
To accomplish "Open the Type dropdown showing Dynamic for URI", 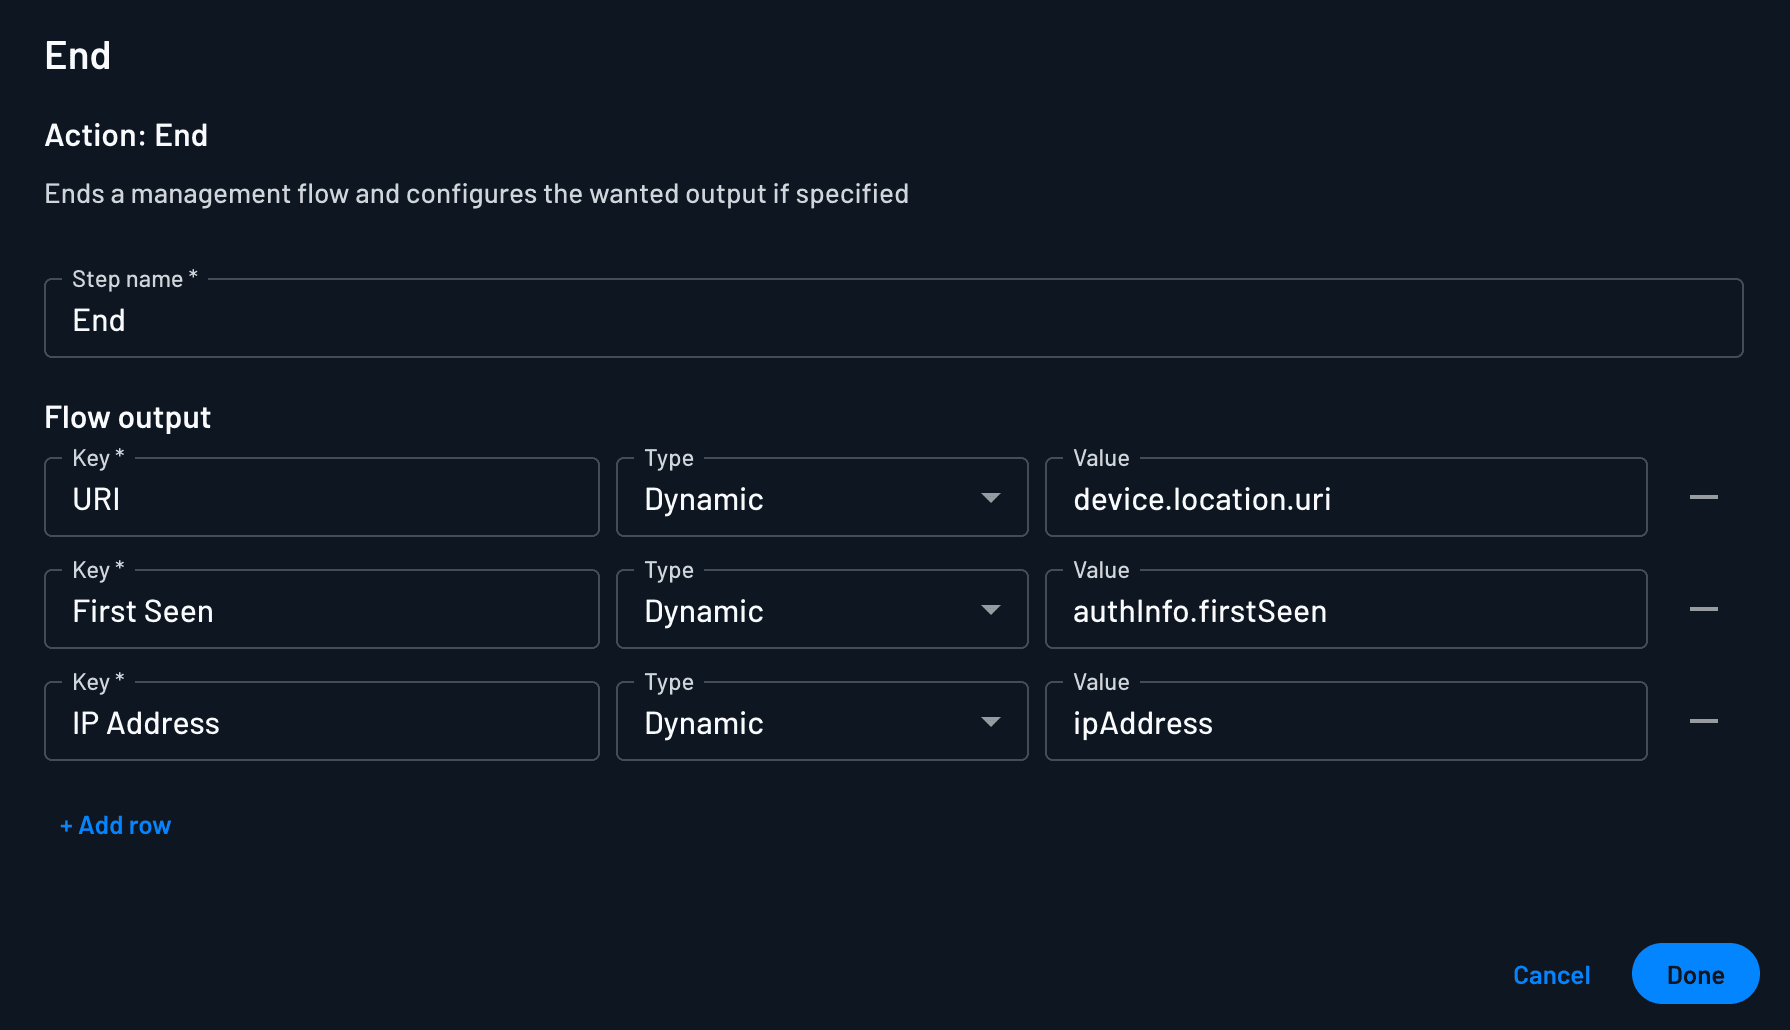I will pos(820,497).
